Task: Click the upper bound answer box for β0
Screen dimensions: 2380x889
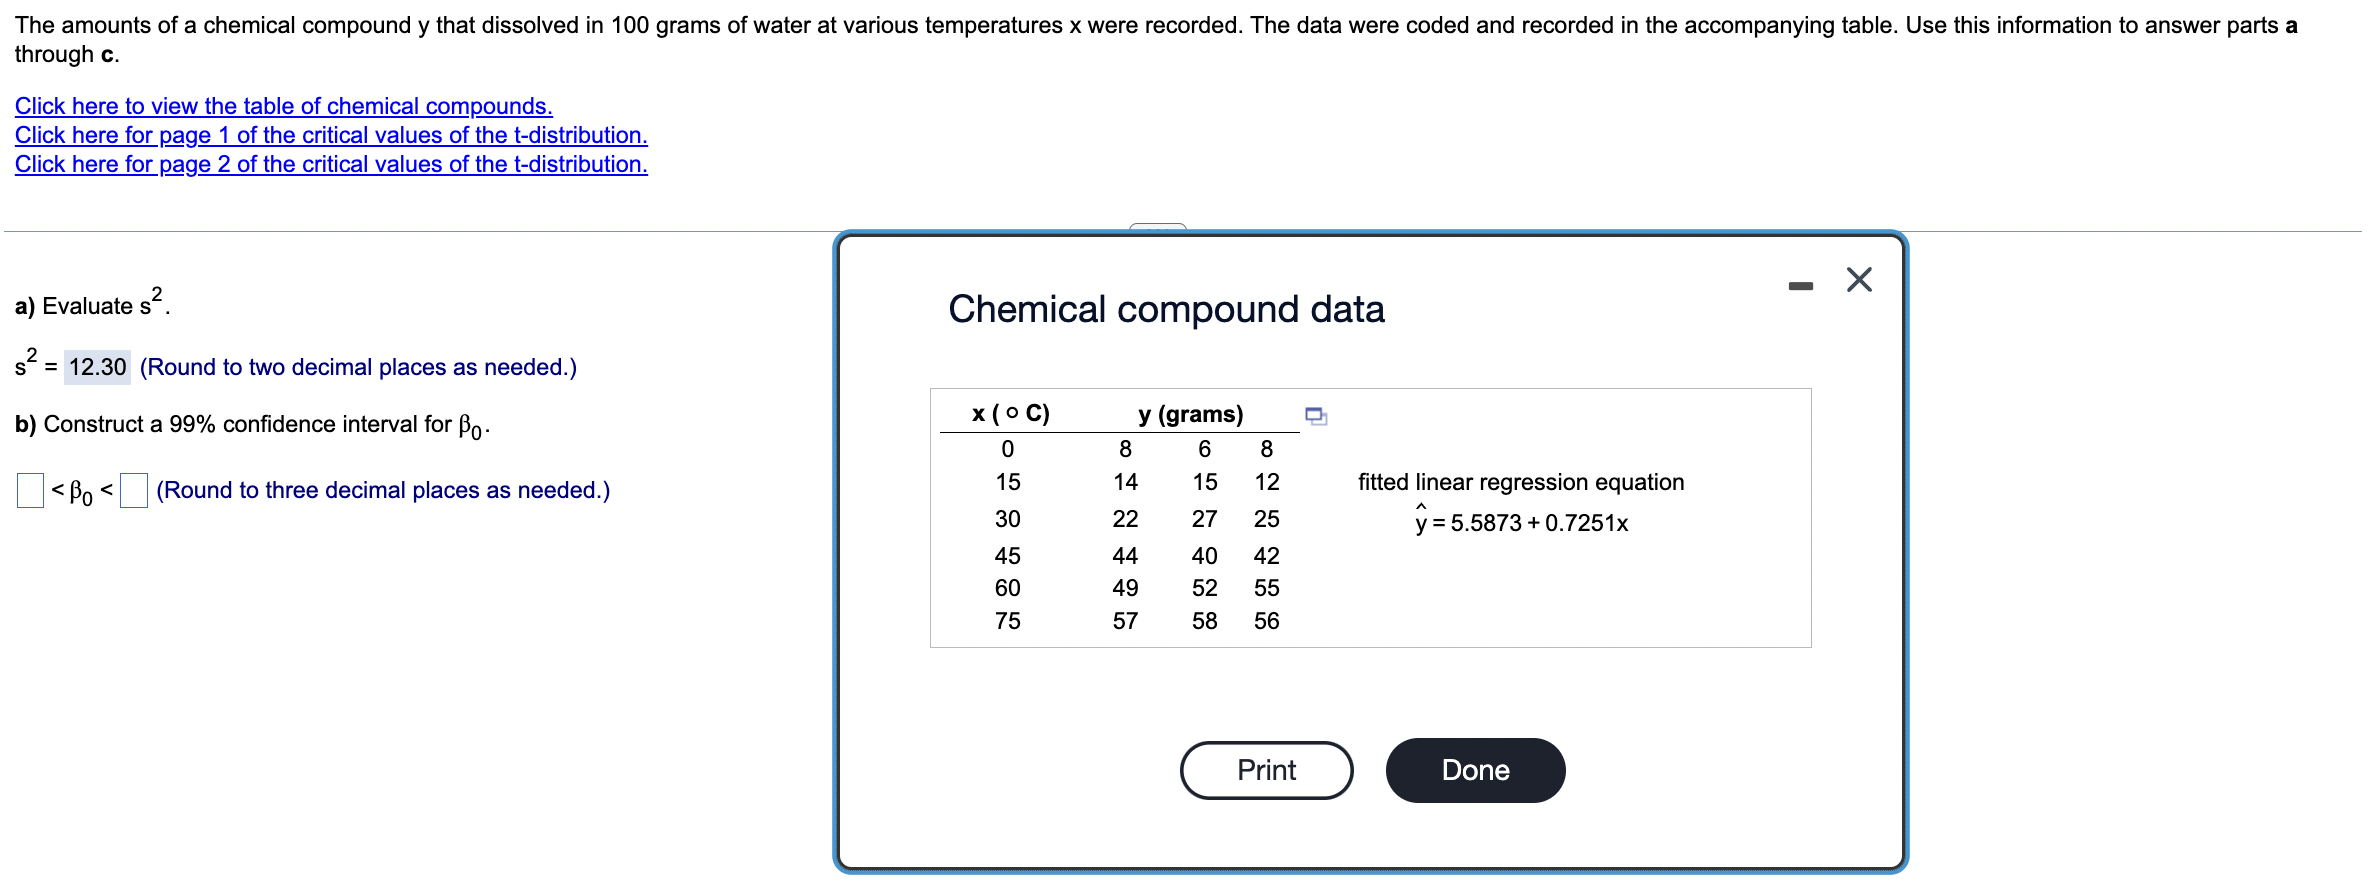Action: [x=133, y=490]
